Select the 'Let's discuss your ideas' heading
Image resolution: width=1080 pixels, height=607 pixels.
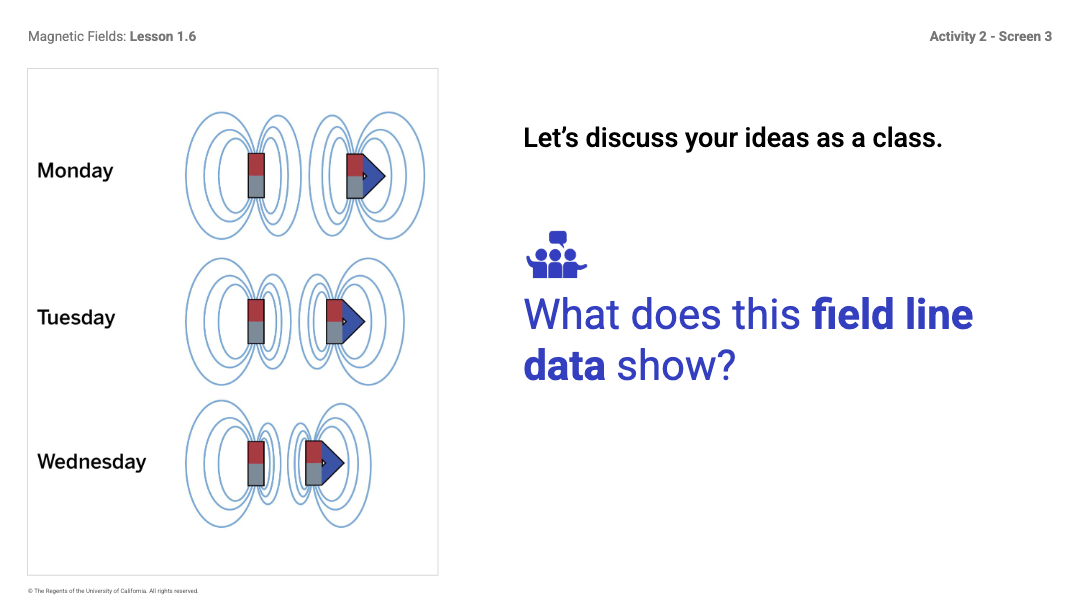click(732, 138)
